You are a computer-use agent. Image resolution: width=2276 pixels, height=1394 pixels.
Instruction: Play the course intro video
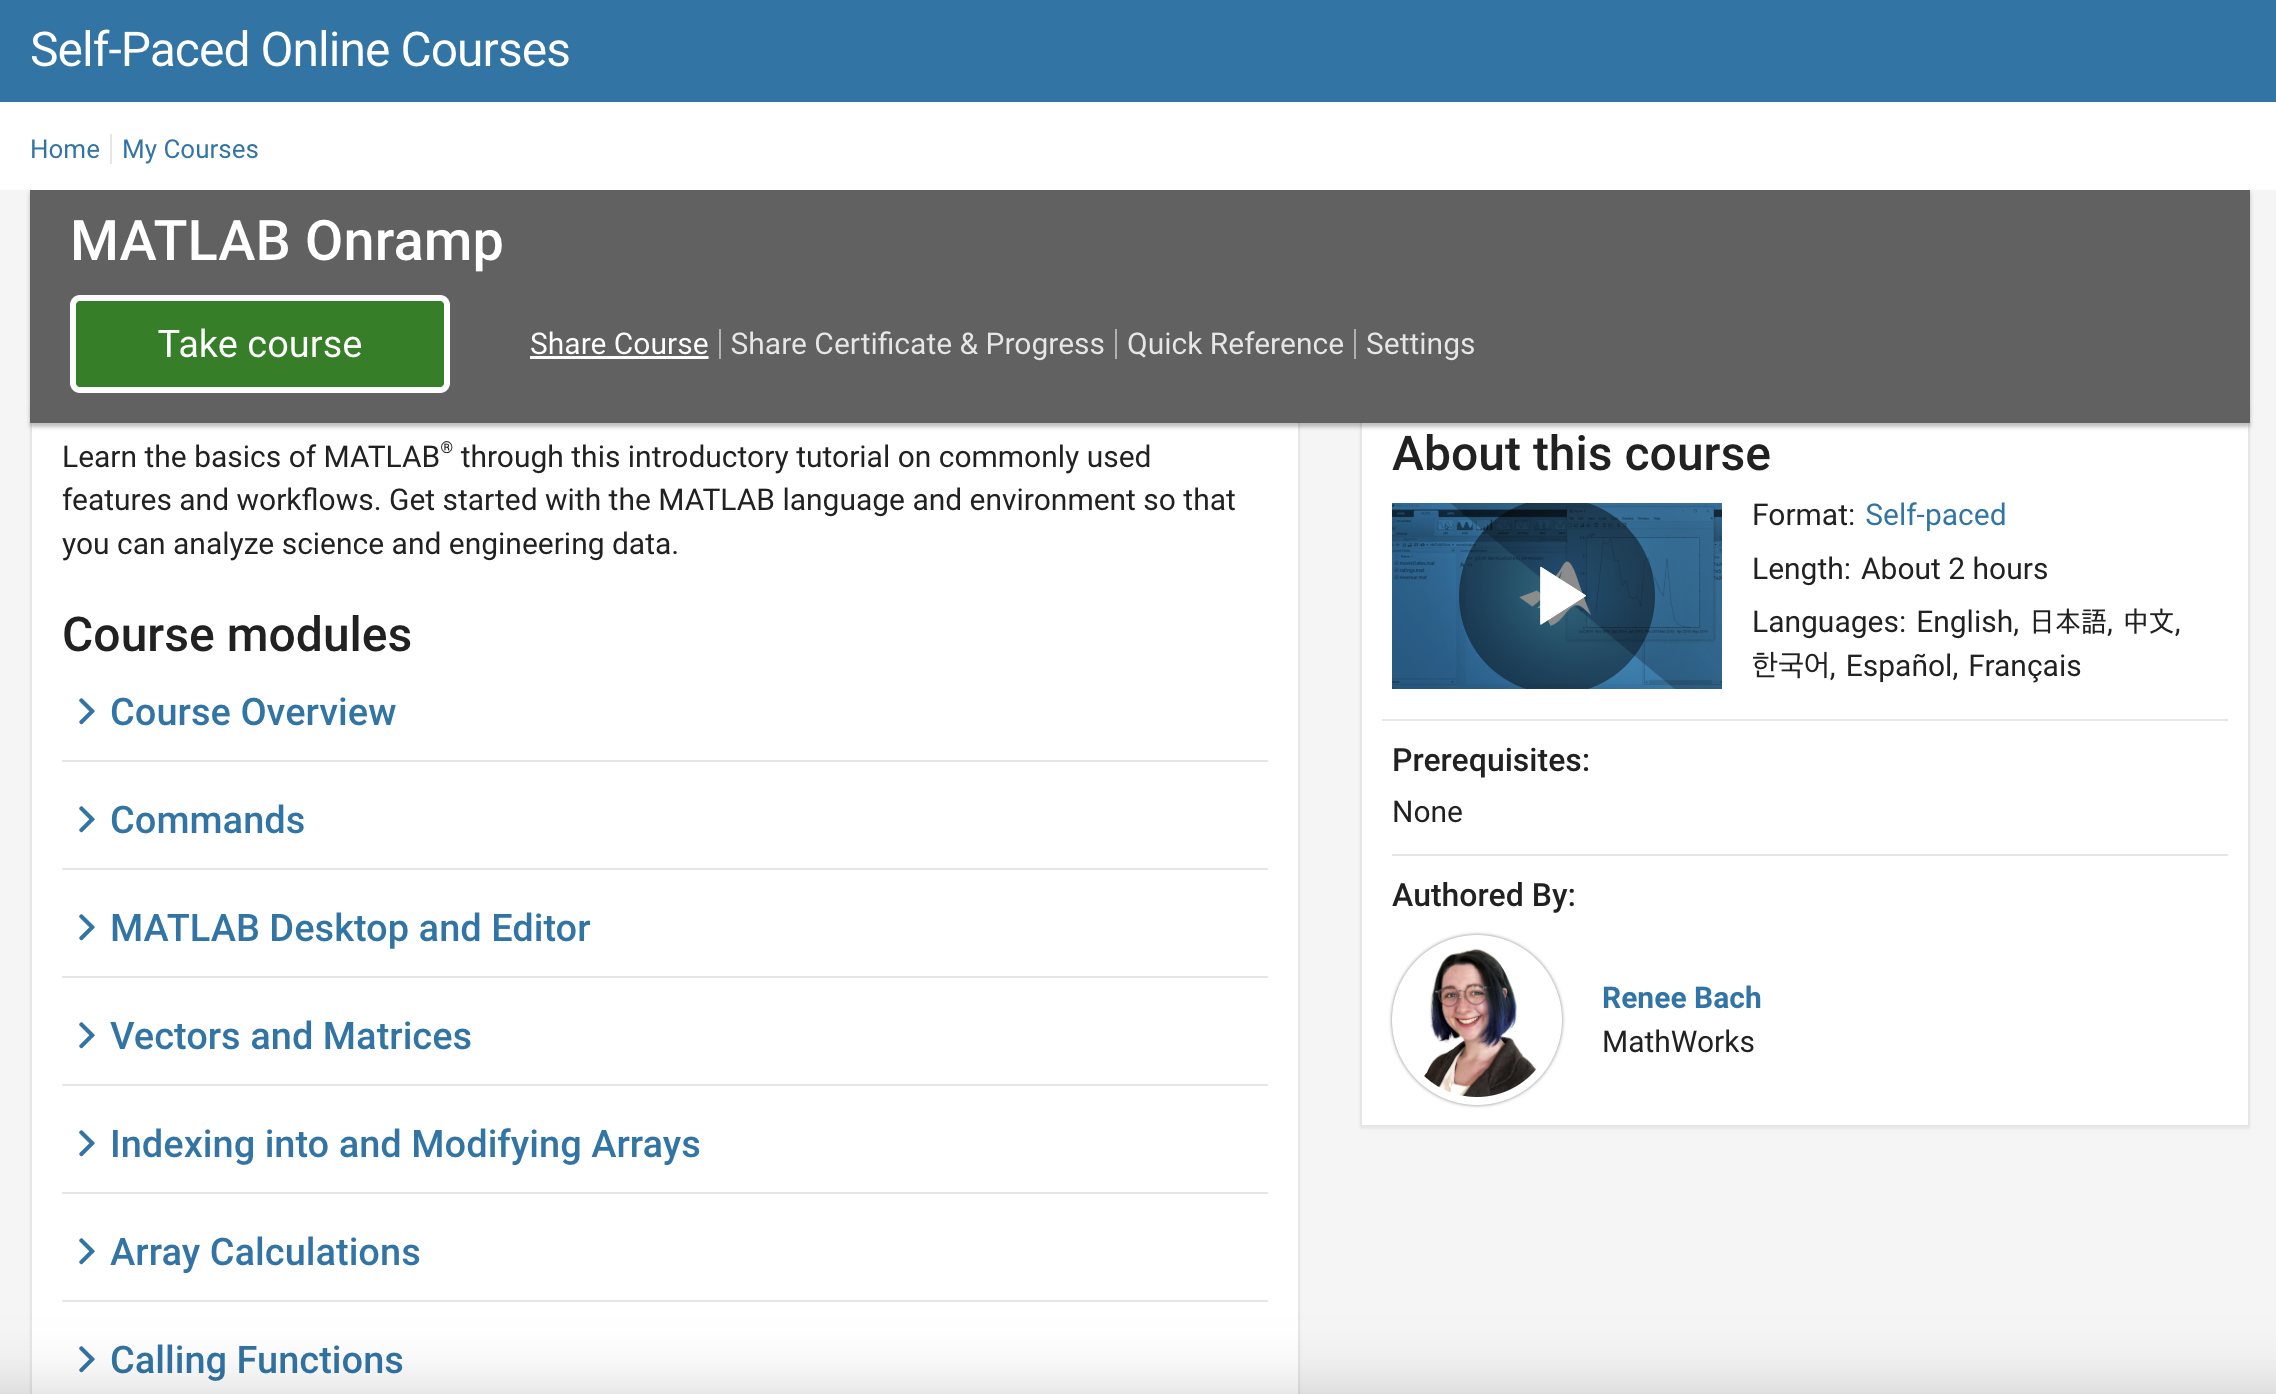pos(1556,596)
